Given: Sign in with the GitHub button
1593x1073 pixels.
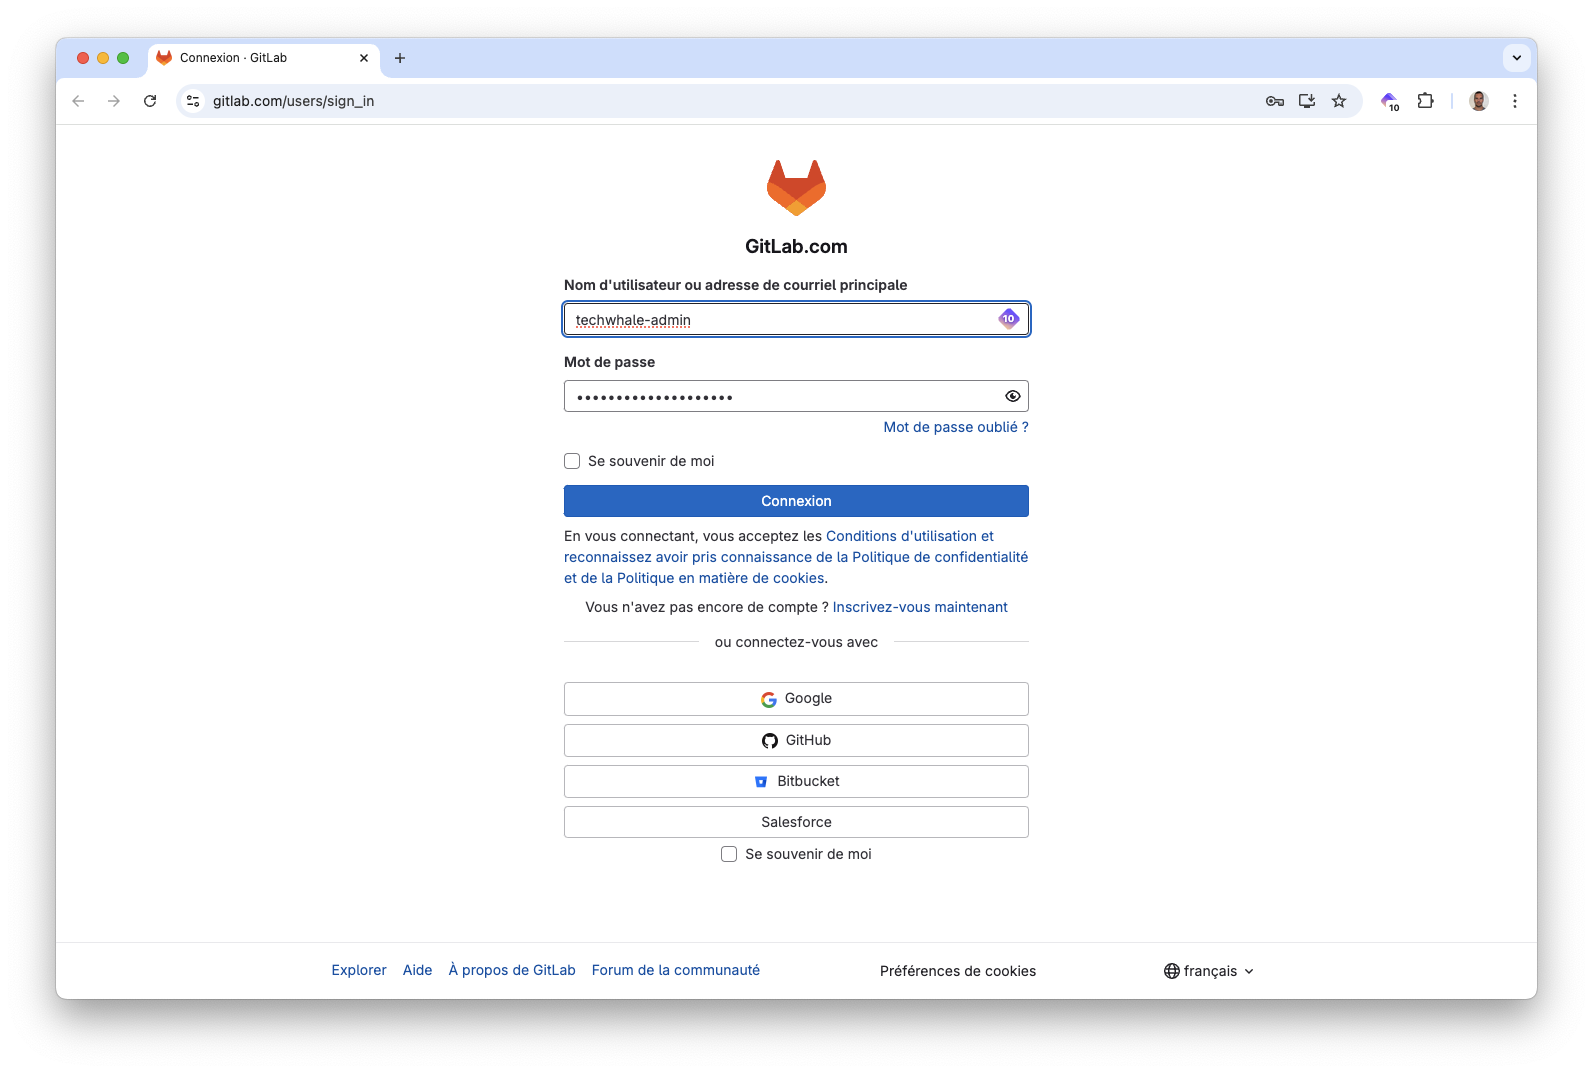Looking at the screenshot, I should [x=796, y=740].
